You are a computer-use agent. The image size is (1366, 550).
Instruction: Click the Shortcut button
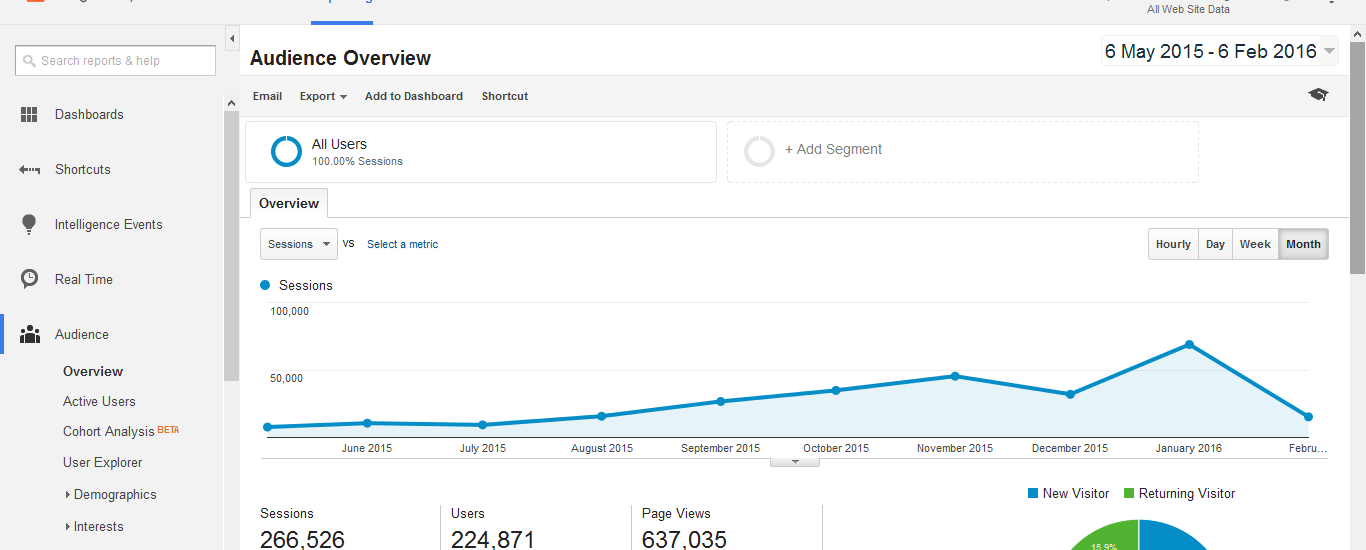[x=505, y=96]
